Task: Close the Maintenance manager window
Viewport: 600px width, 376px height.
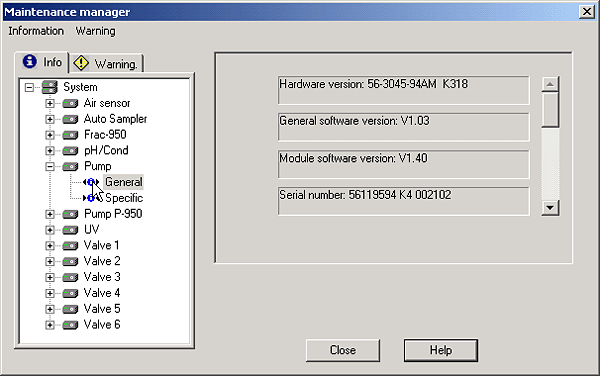Action: pyautogui.click(x=587, y=12)
